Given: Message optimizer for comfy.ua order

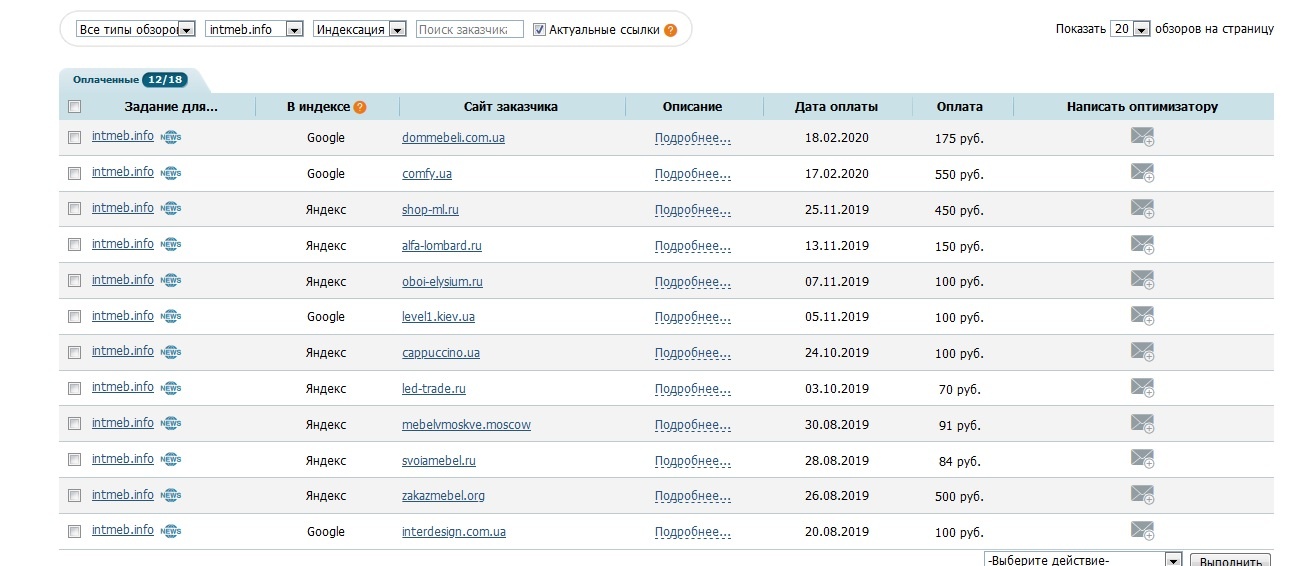Looking at the screenshot, I should [x=1142, y=174].
